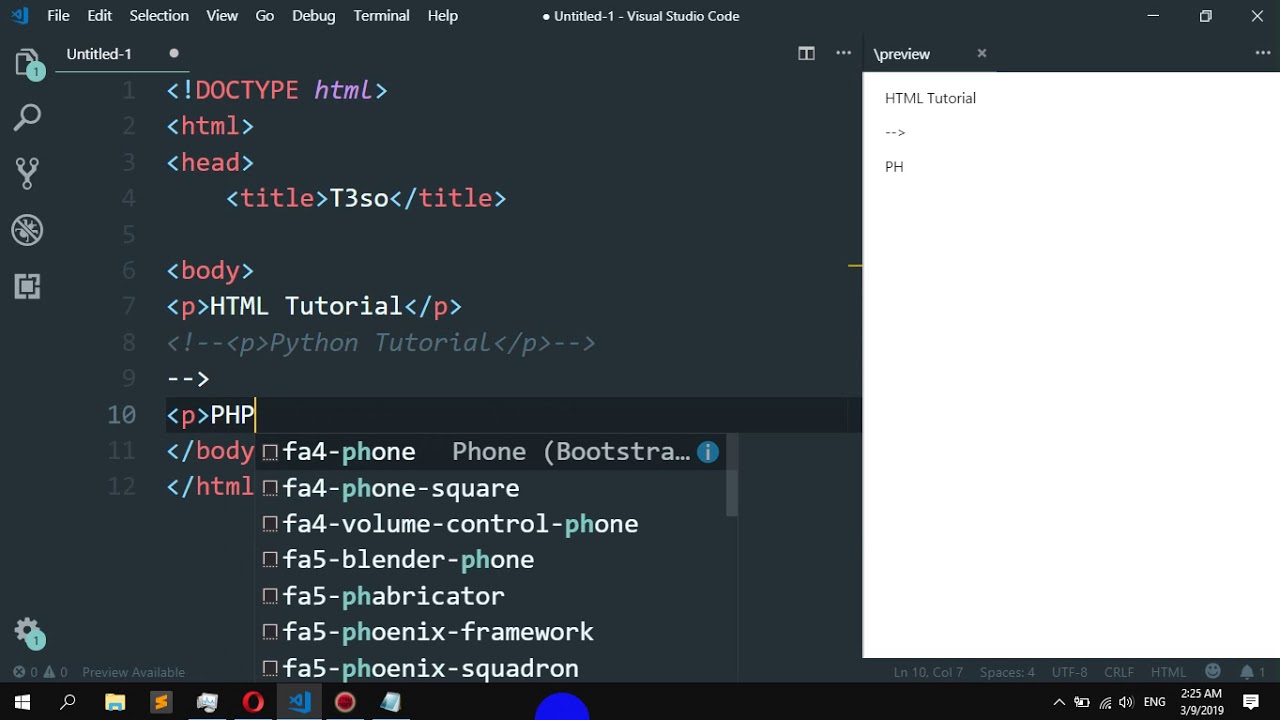
Task: Click line number 10 in gutter
Action: [x=122, y=415]
